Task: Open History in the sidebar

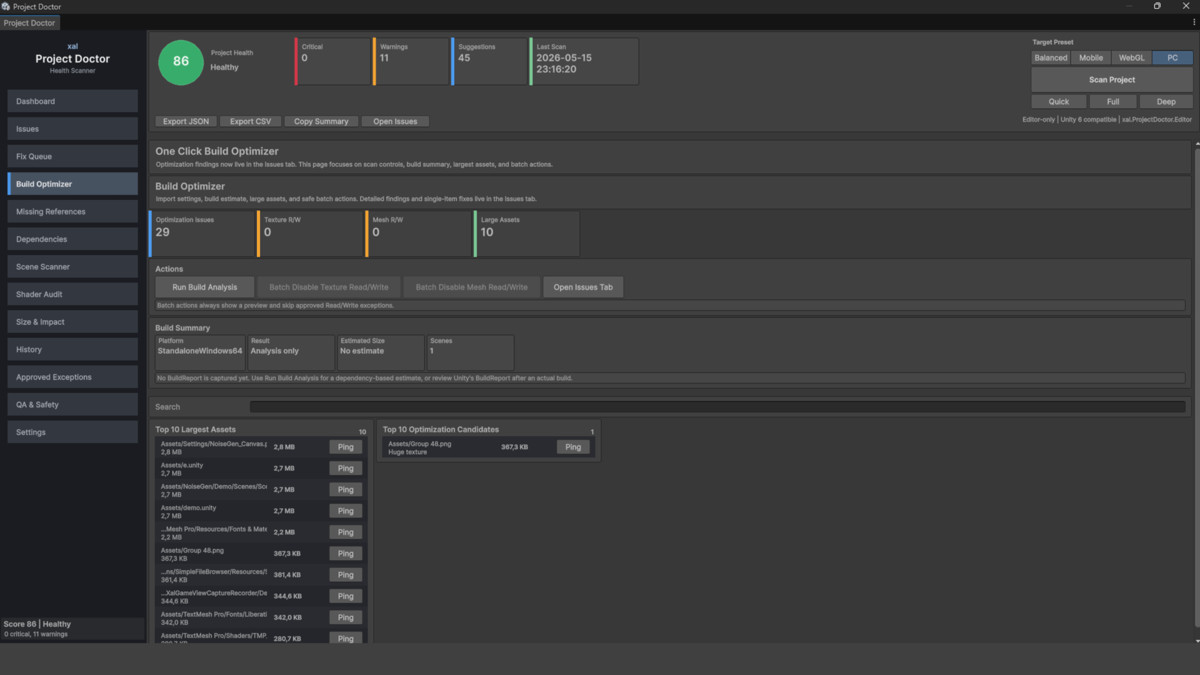Action: click(x=72, y=350)
